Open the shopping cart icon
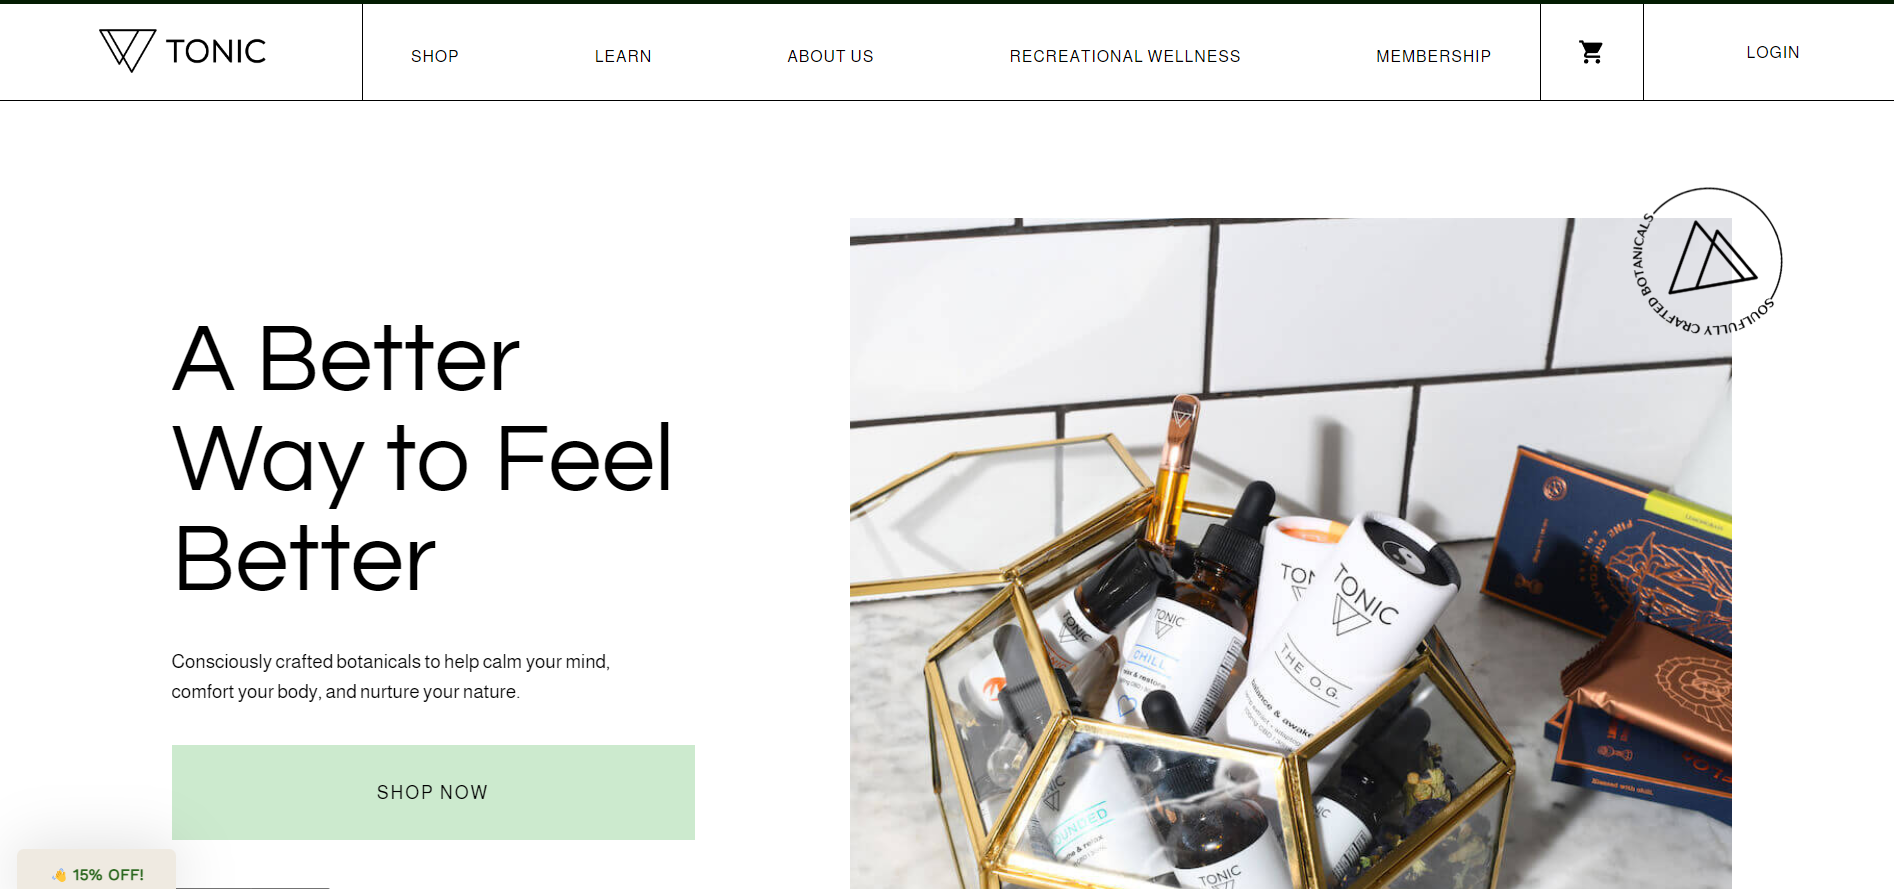This screenshot has height=889, width=1894. (x=1591, y=52)
